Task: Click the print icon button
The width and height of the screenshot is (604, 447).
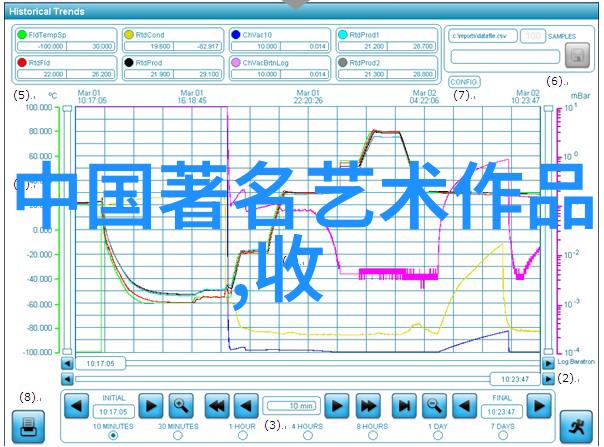Action: point(28,427)
